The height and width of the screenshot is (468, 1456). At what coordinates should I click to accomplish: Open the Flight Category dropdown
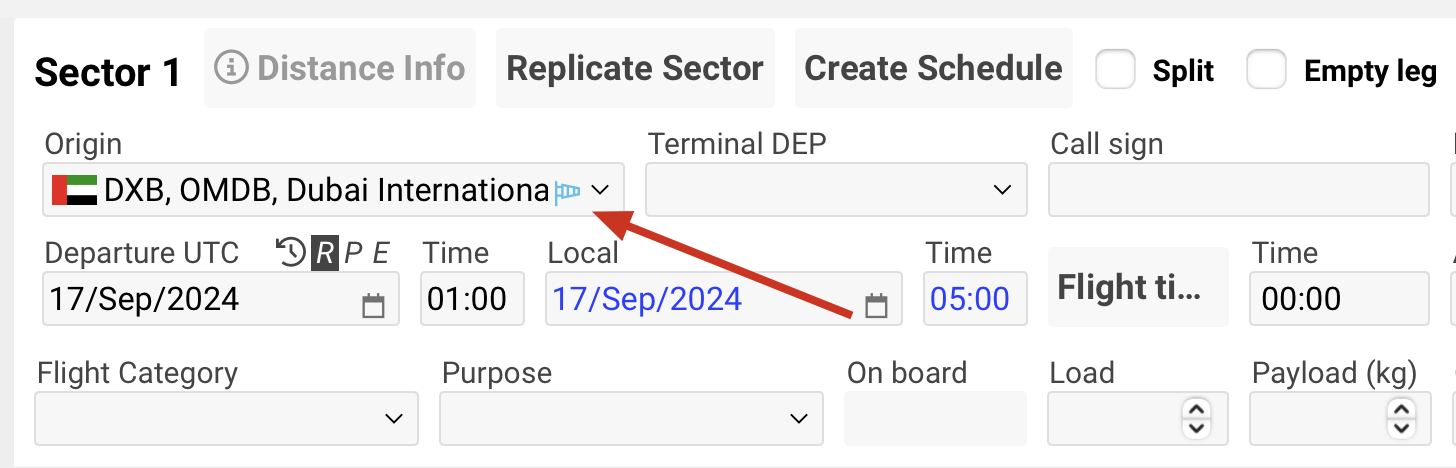click(x=394, y=418)
